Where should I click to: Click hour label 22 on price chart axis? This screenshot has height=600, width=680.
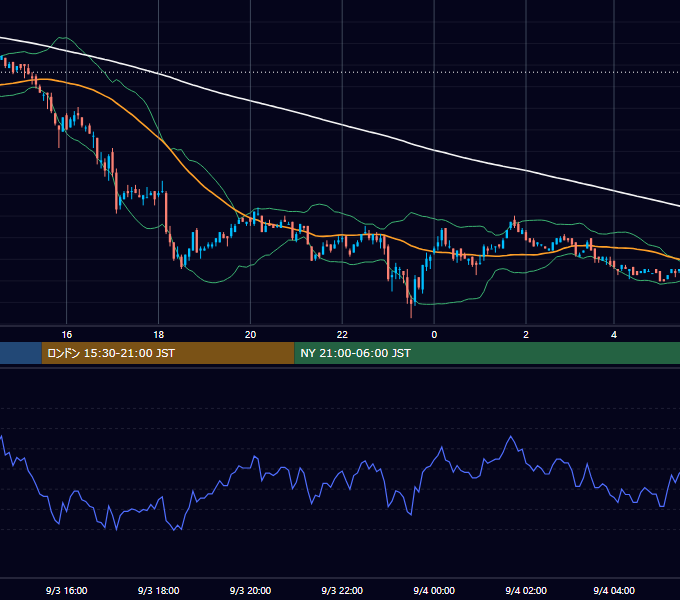click(342, 335)
